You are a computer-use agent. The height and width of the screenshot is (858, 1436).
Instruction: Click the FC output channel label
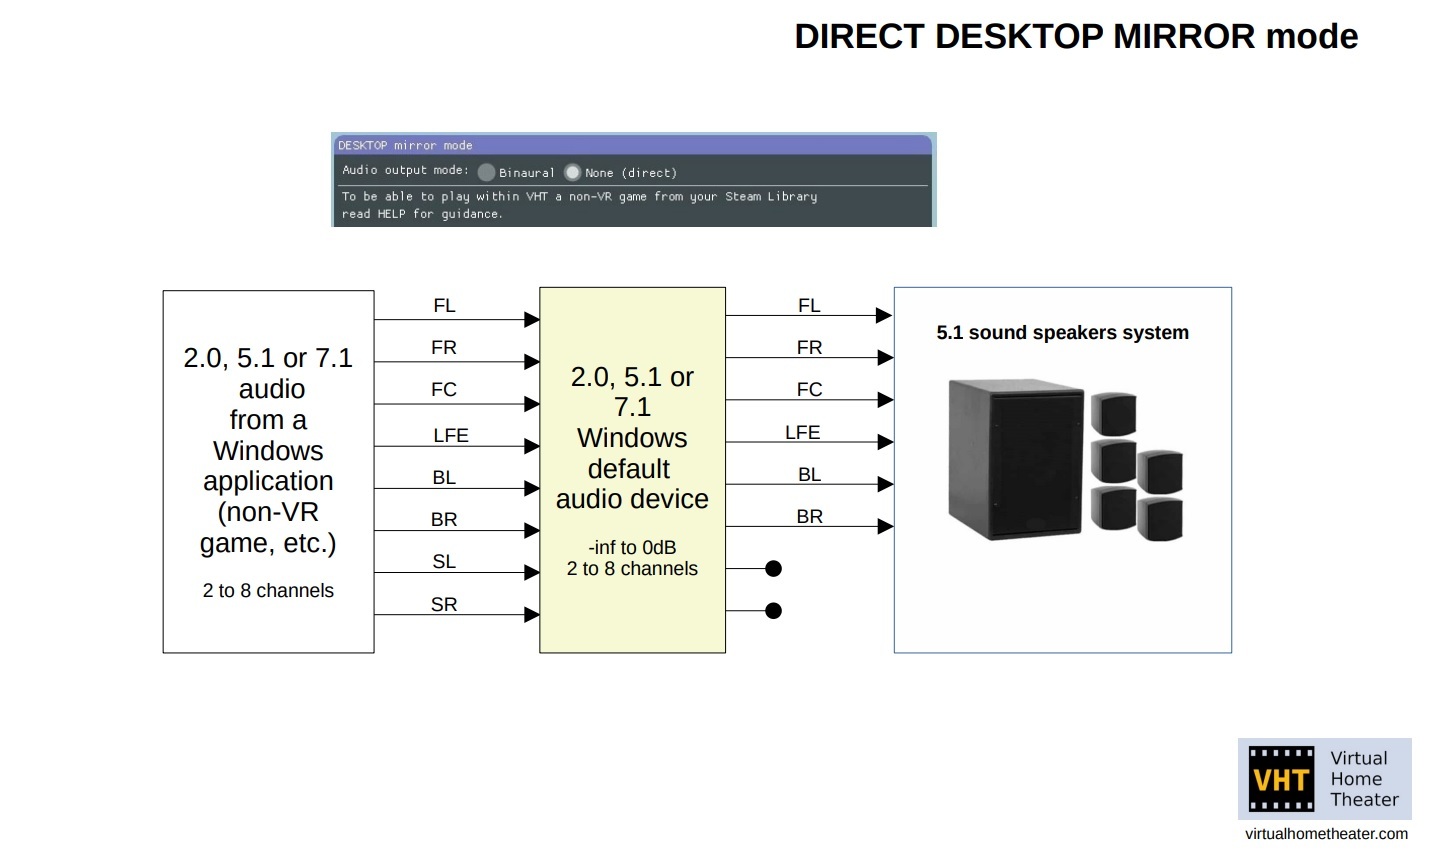point(809,390)
